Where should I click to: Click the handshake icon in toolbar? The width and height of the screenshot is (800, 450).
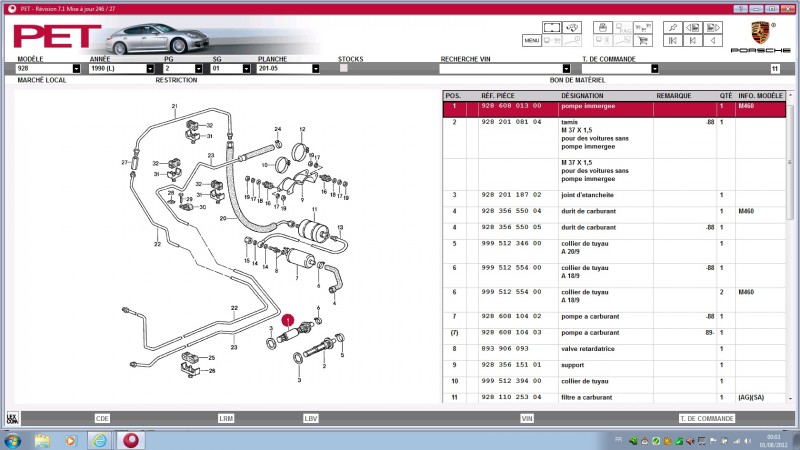click(572, 28)
